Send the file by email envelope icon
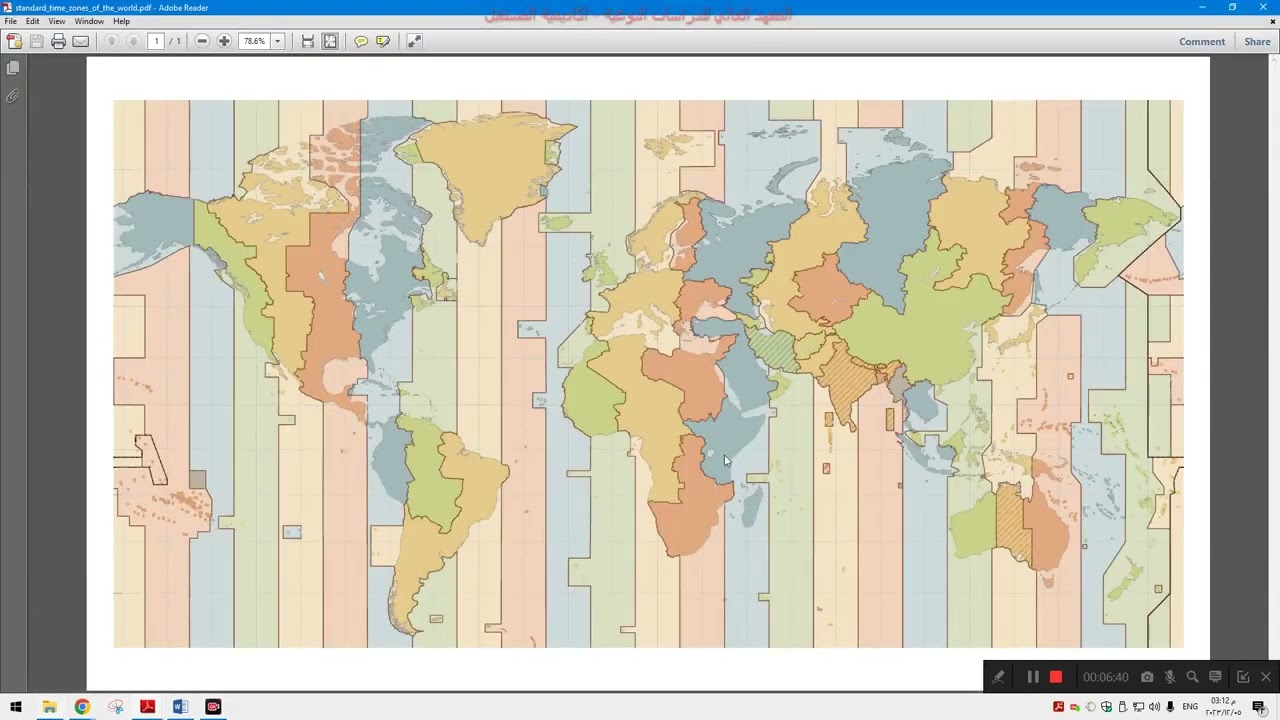The image size is (1280, 720). [81, 41]
